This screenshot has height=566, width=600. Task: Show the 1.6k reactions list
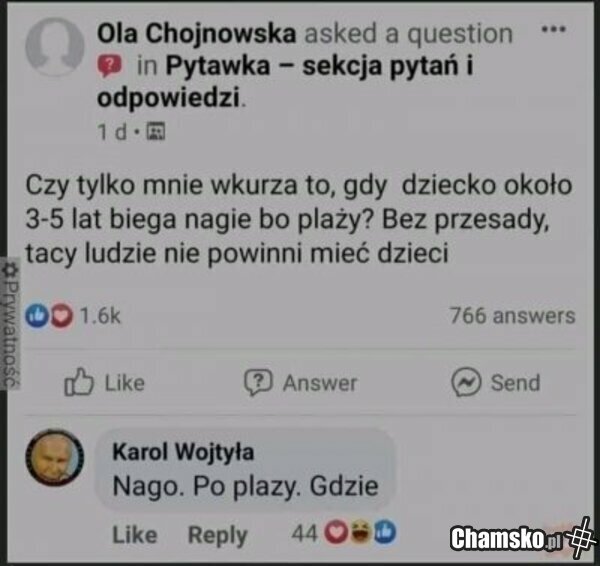tap(100, 316)
